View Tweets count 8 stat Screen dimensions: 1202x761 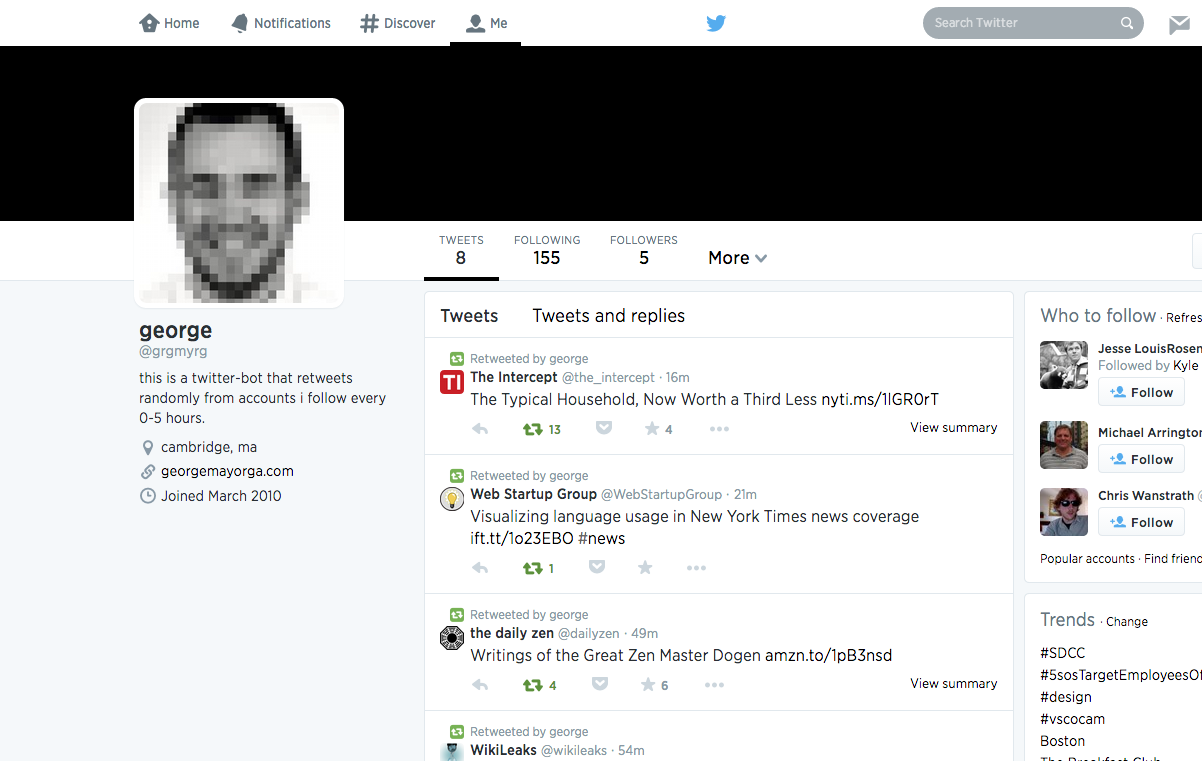point(461,251)
